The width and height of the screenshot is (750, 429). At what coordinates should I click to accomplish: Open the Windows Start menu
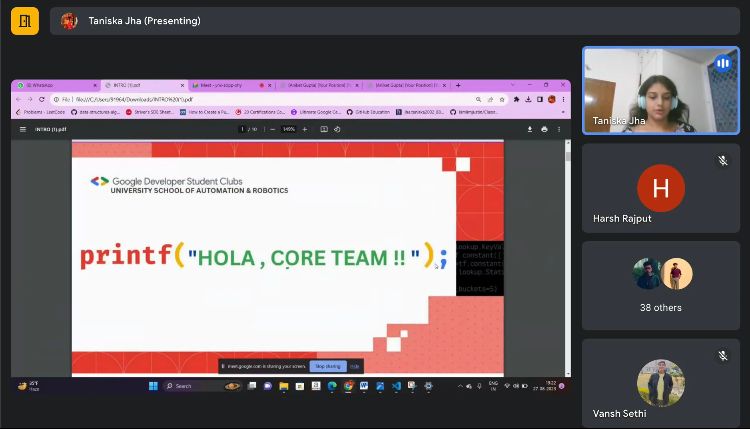coord(153,386)
